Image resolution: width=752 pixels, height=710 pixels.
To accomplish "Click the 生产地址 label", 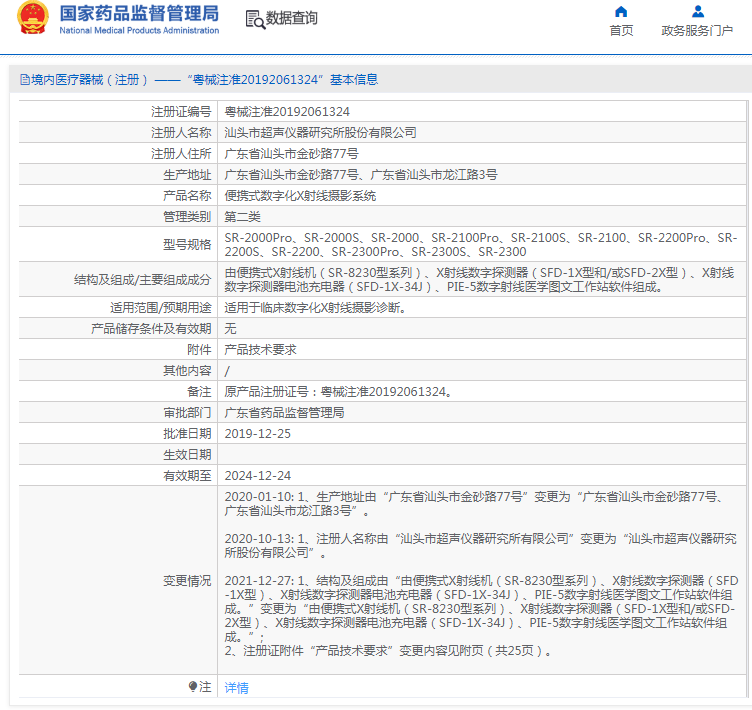I will tap(187, 175).
